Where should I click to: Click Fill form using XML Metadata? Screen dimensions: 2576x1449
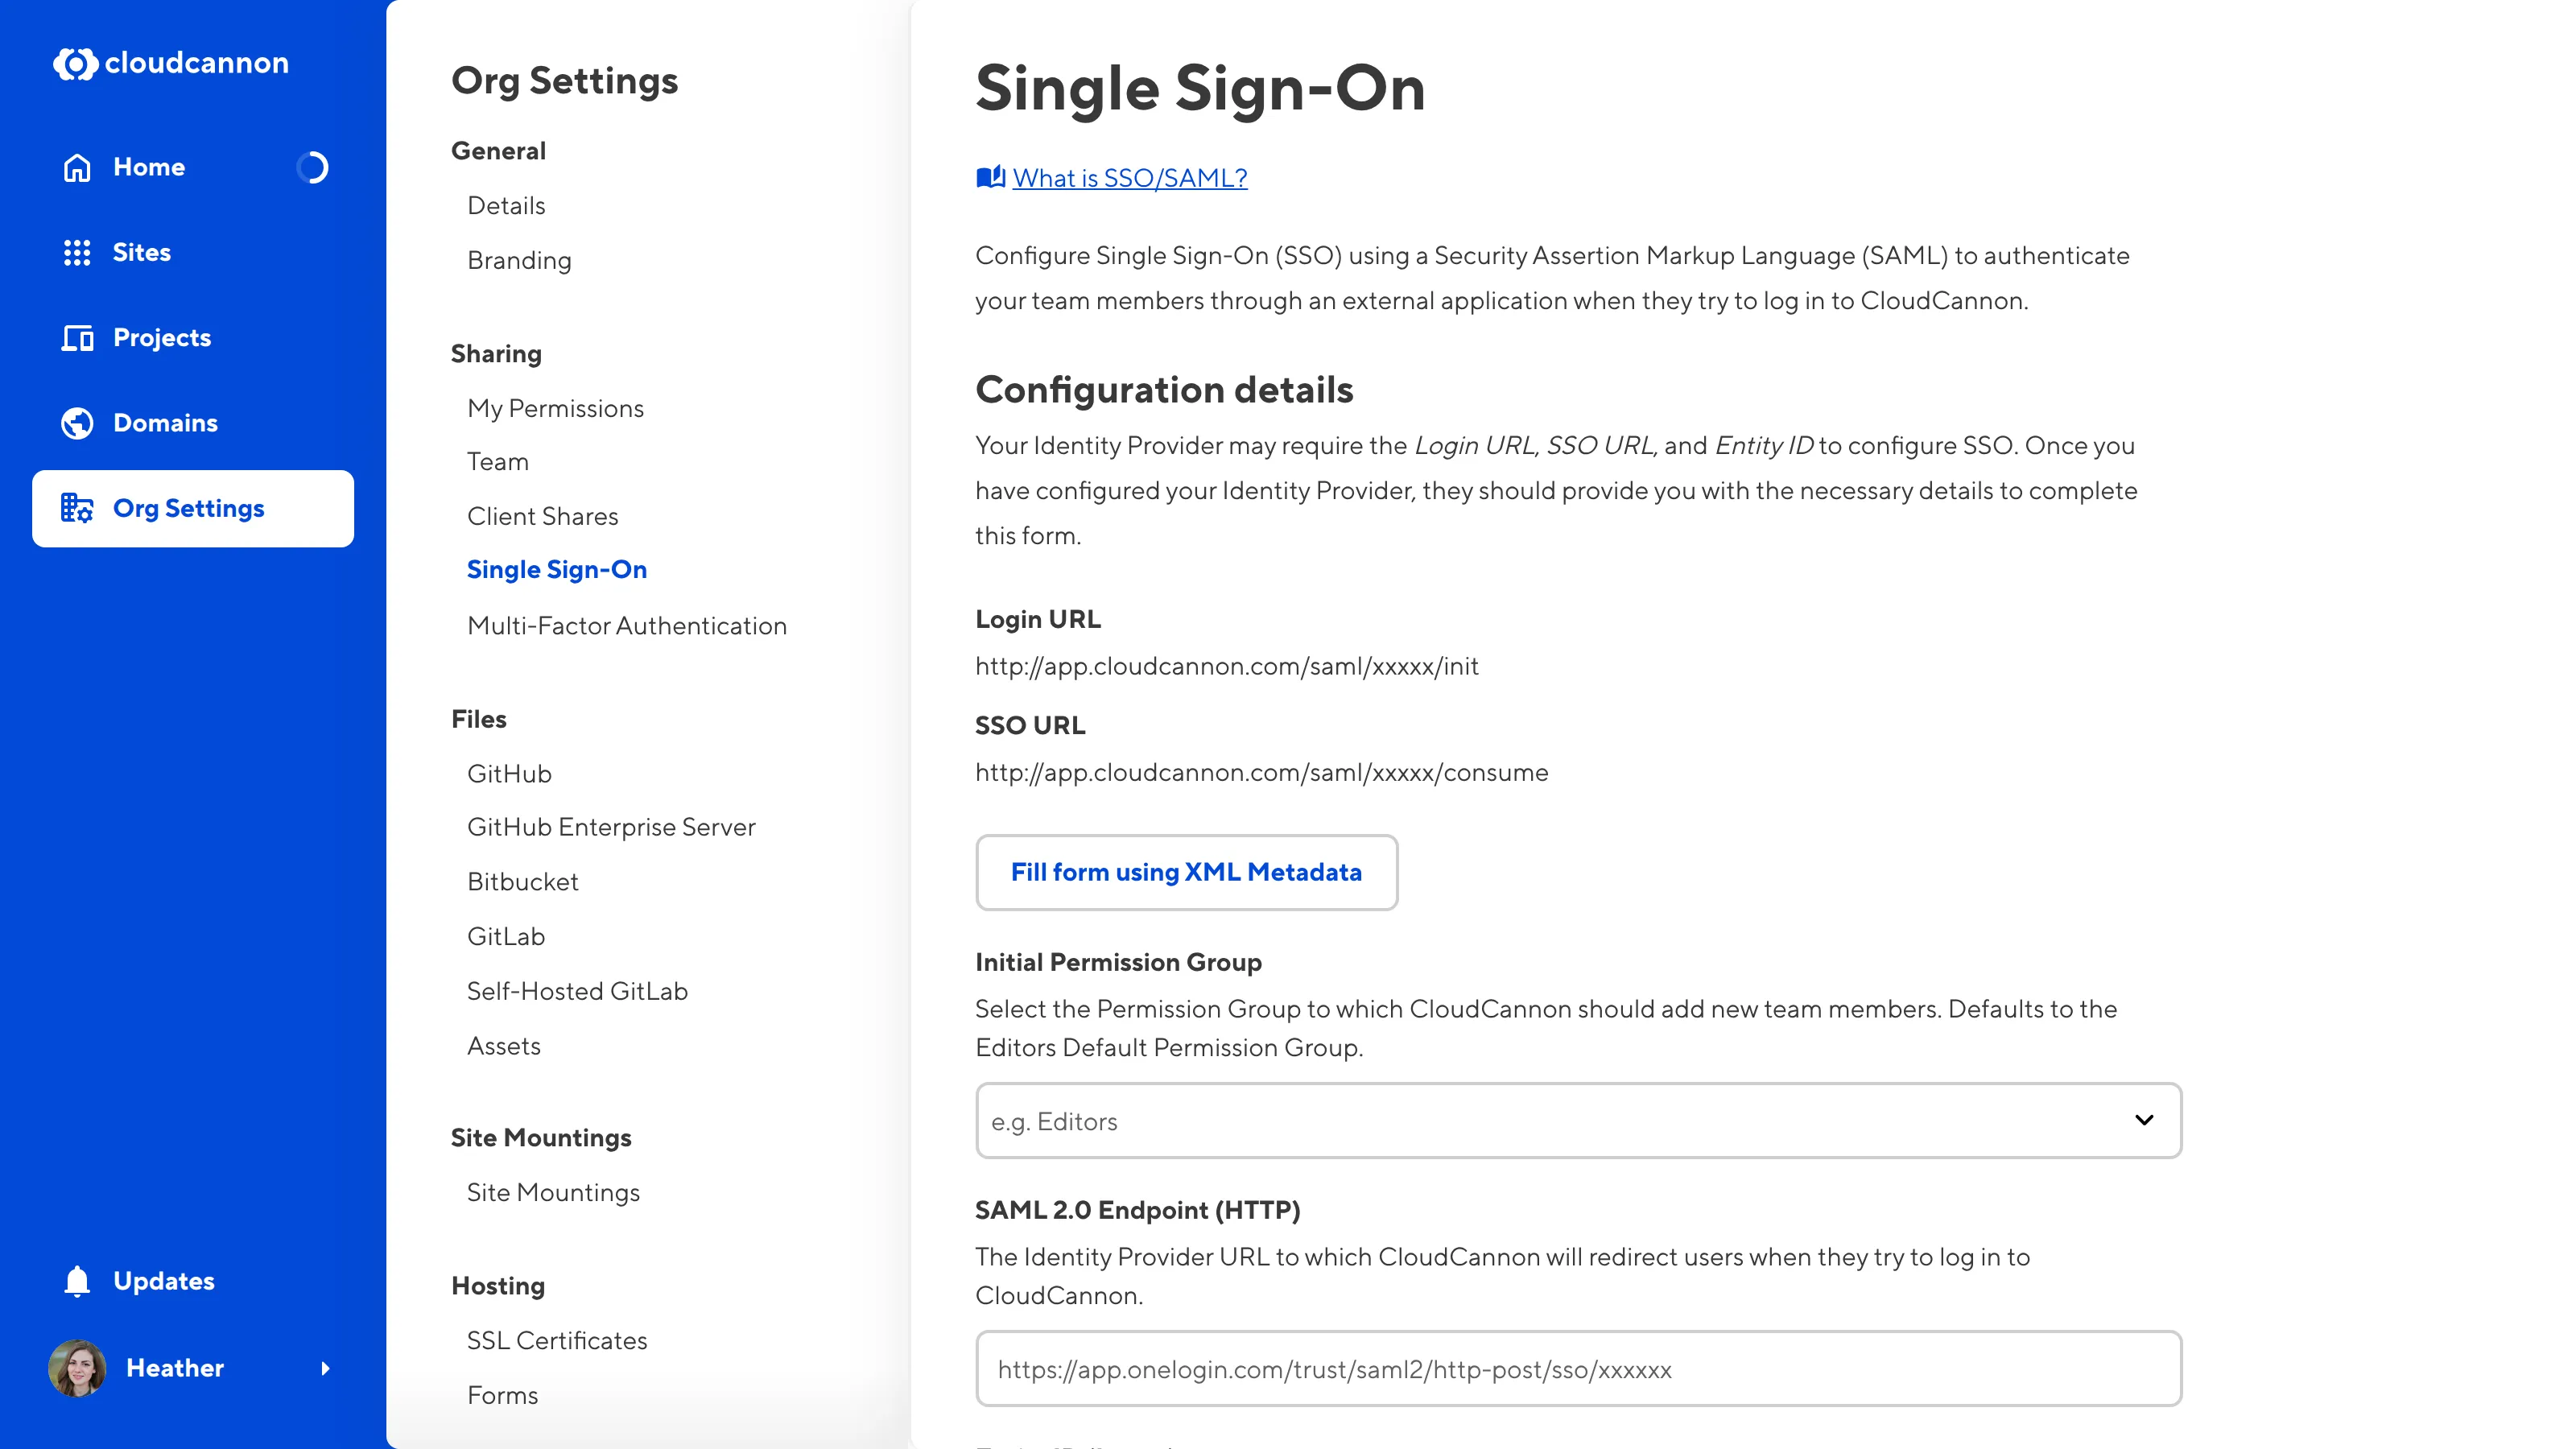tap(1186, 872)
